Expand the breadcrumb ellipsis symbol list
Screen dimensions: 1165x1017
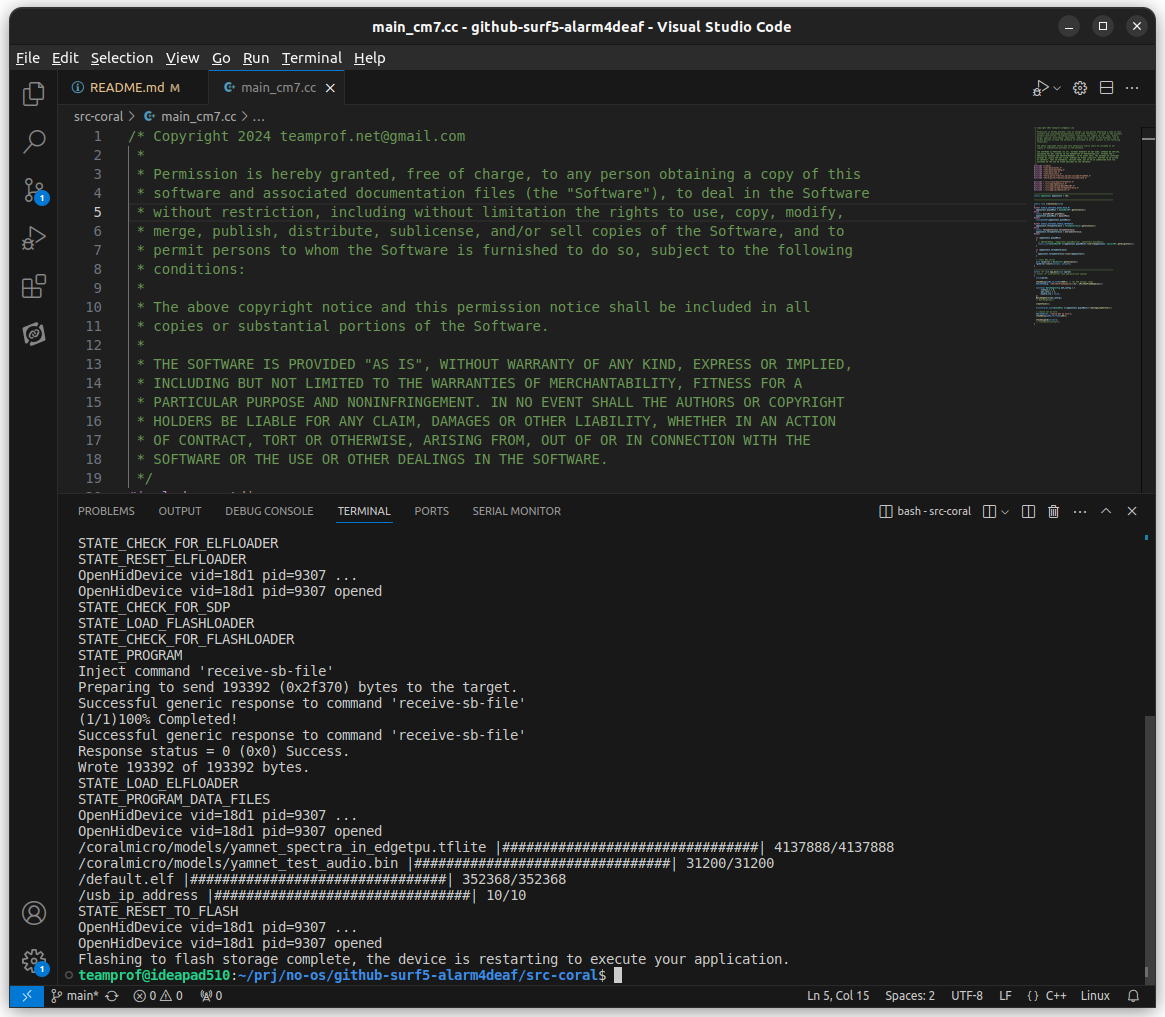pyautogui.click(x=259, y=117)
